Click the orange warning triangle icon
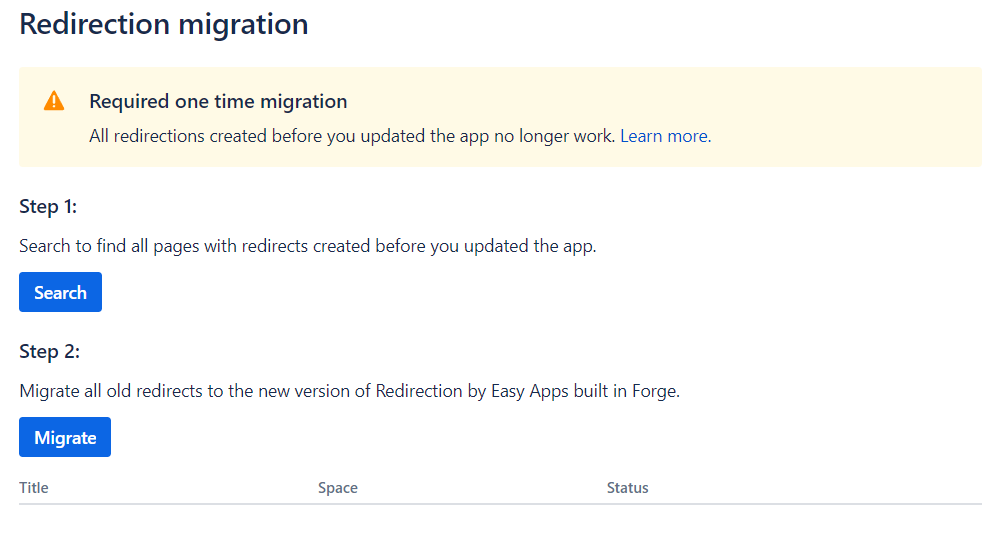 (54, 101)
